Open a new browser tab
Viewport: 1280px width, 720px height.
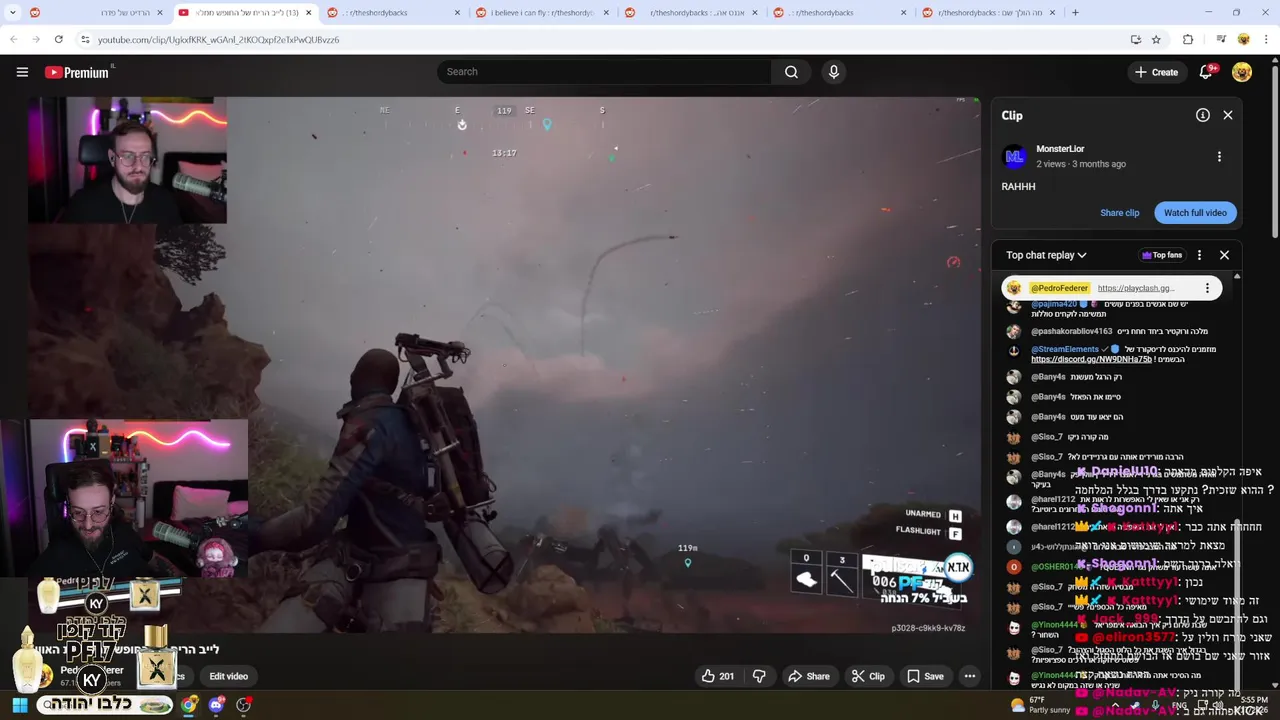pos(1075,12)
